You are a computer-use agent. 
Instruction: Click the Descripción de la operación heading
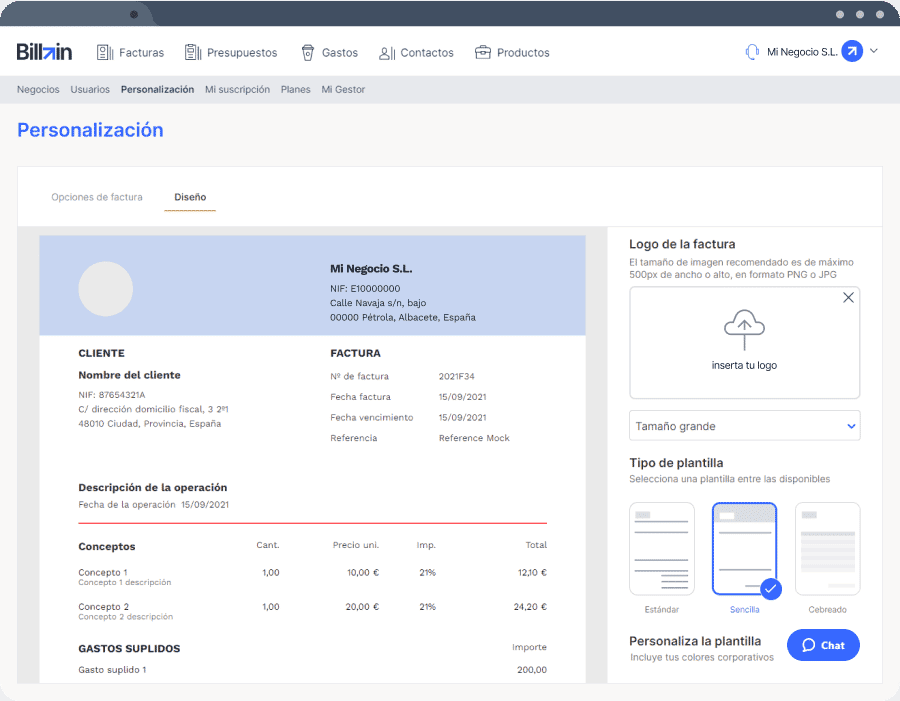[153, 487]
